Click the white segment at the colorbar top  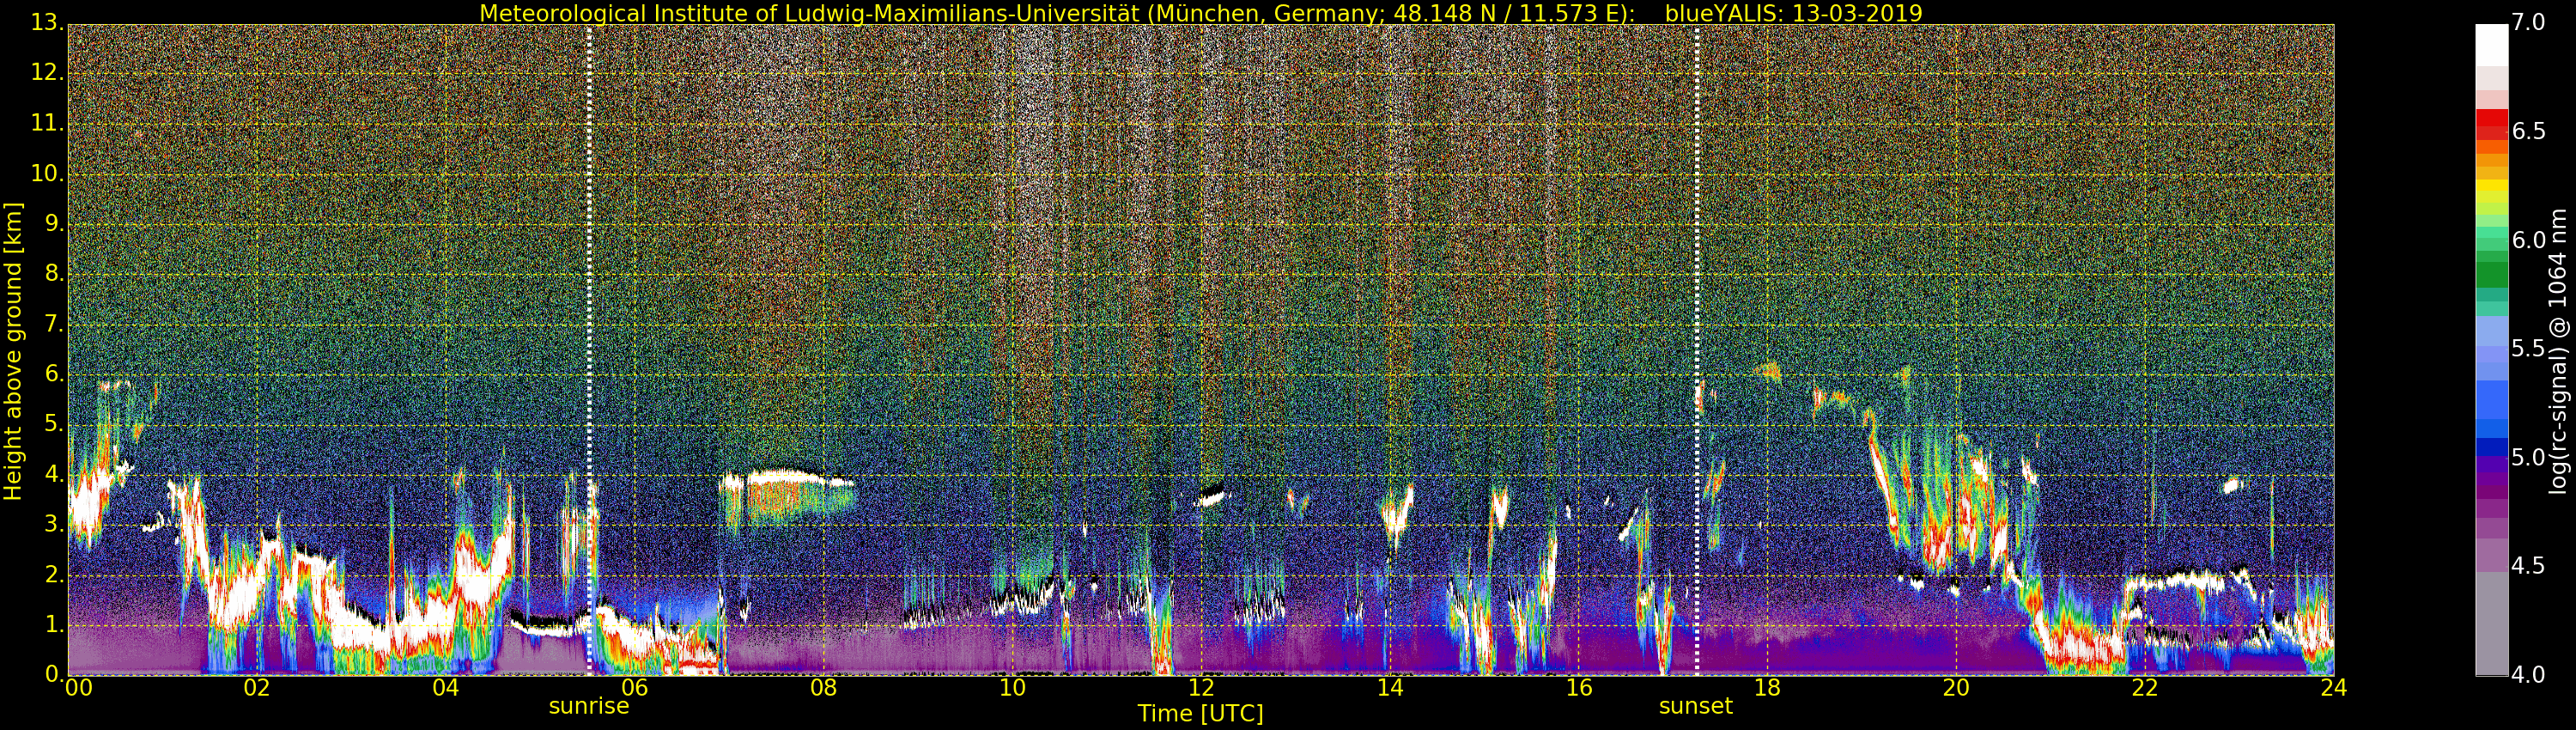tap(2491, 45)
